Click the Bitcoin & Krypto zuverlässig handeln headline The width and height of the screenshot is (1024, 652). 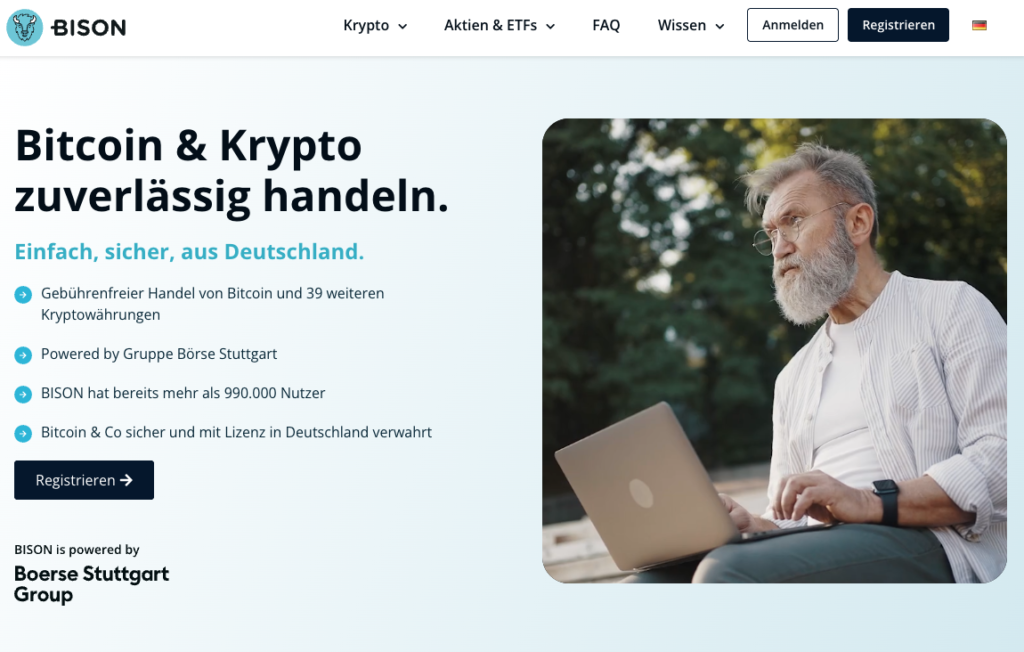pyautogui.click(x=232, y=171)
